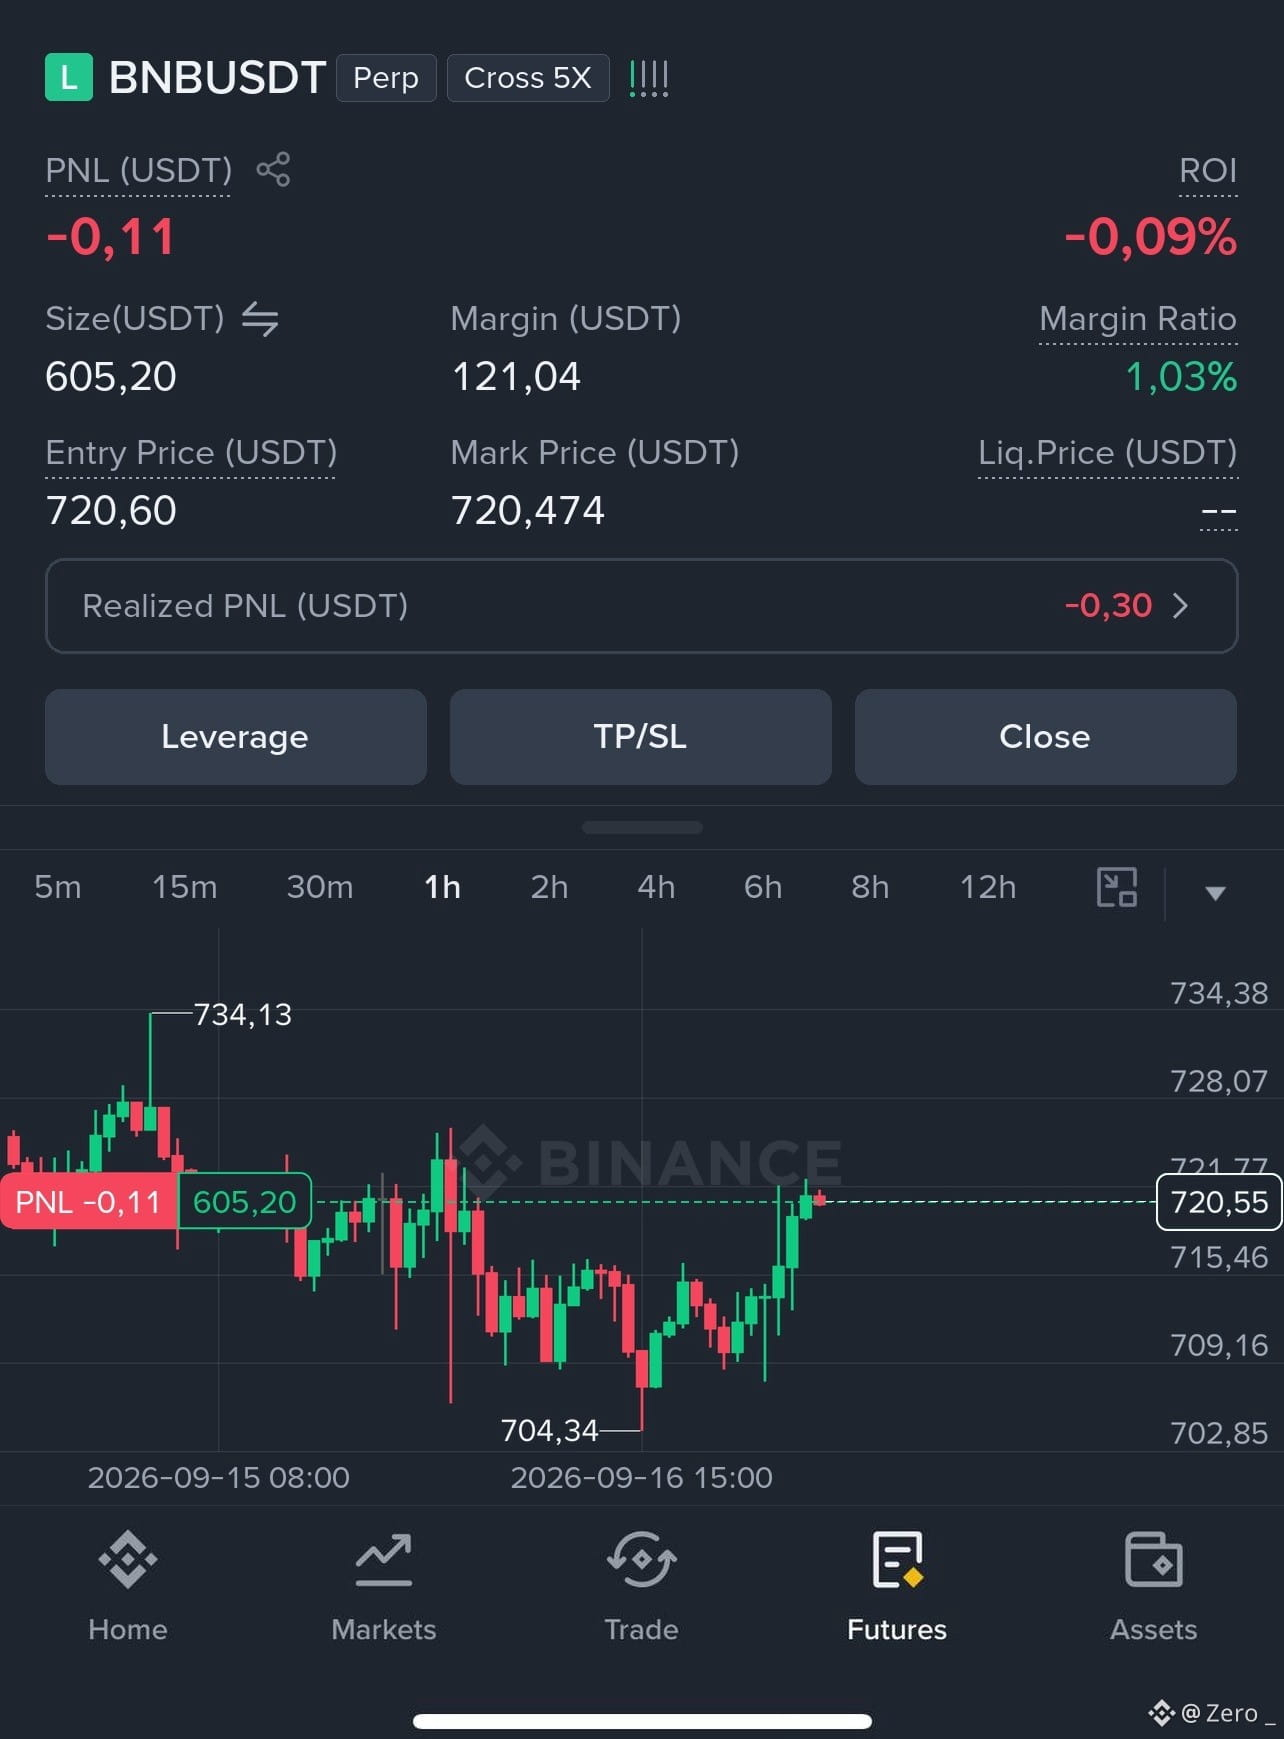
Task: Toggle size unit swap arrows
Action: (260, 319)
